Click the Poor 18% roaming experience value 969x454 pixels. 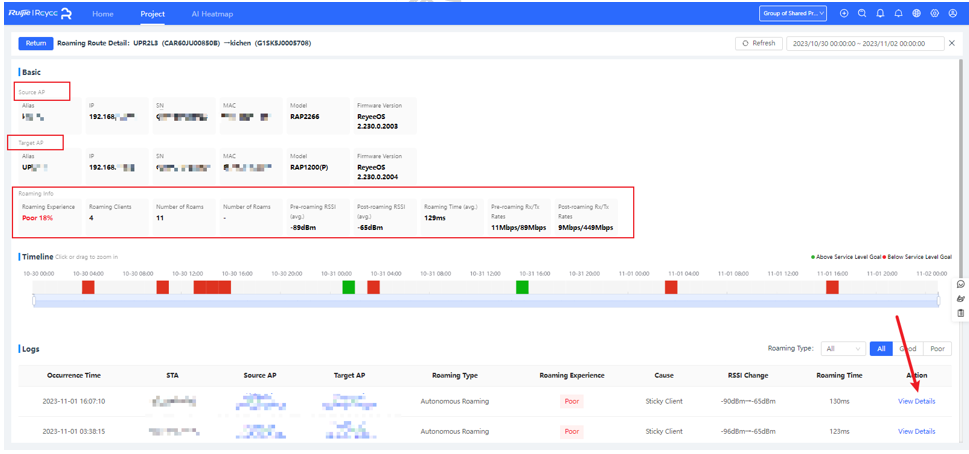pos(39,218)
